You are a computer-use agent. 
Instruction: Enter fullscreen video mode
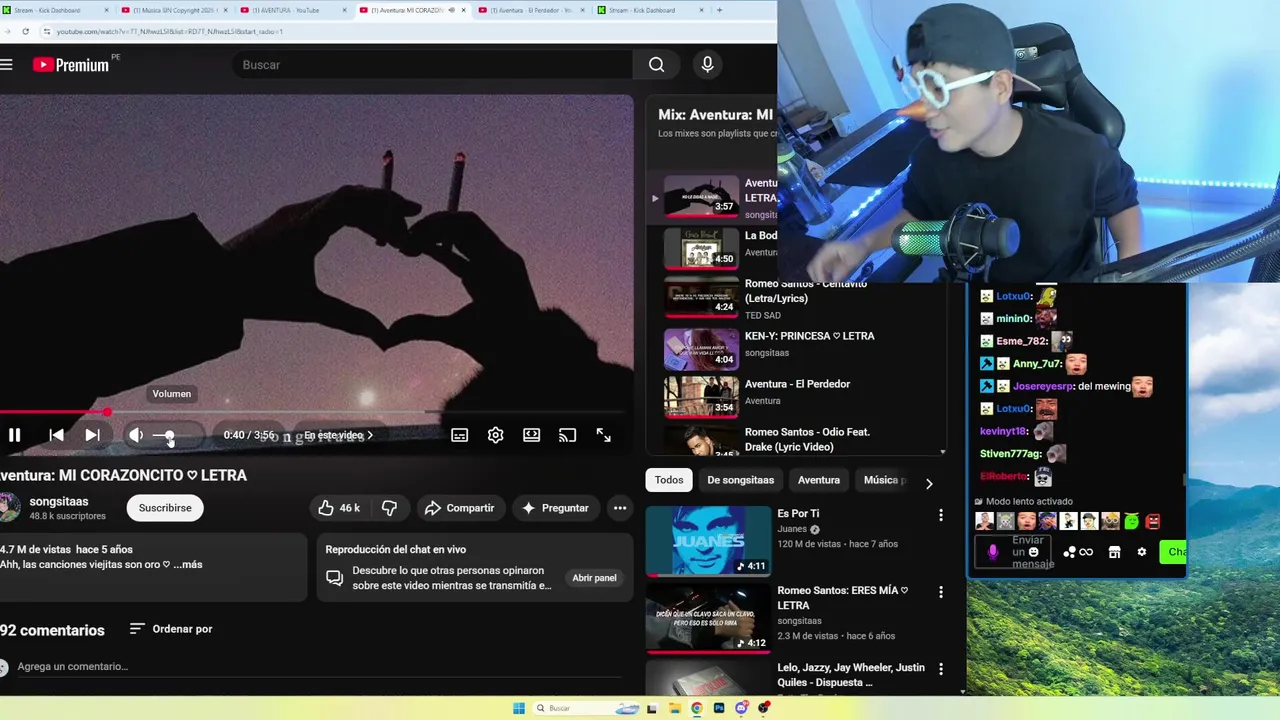click(603, 435)
